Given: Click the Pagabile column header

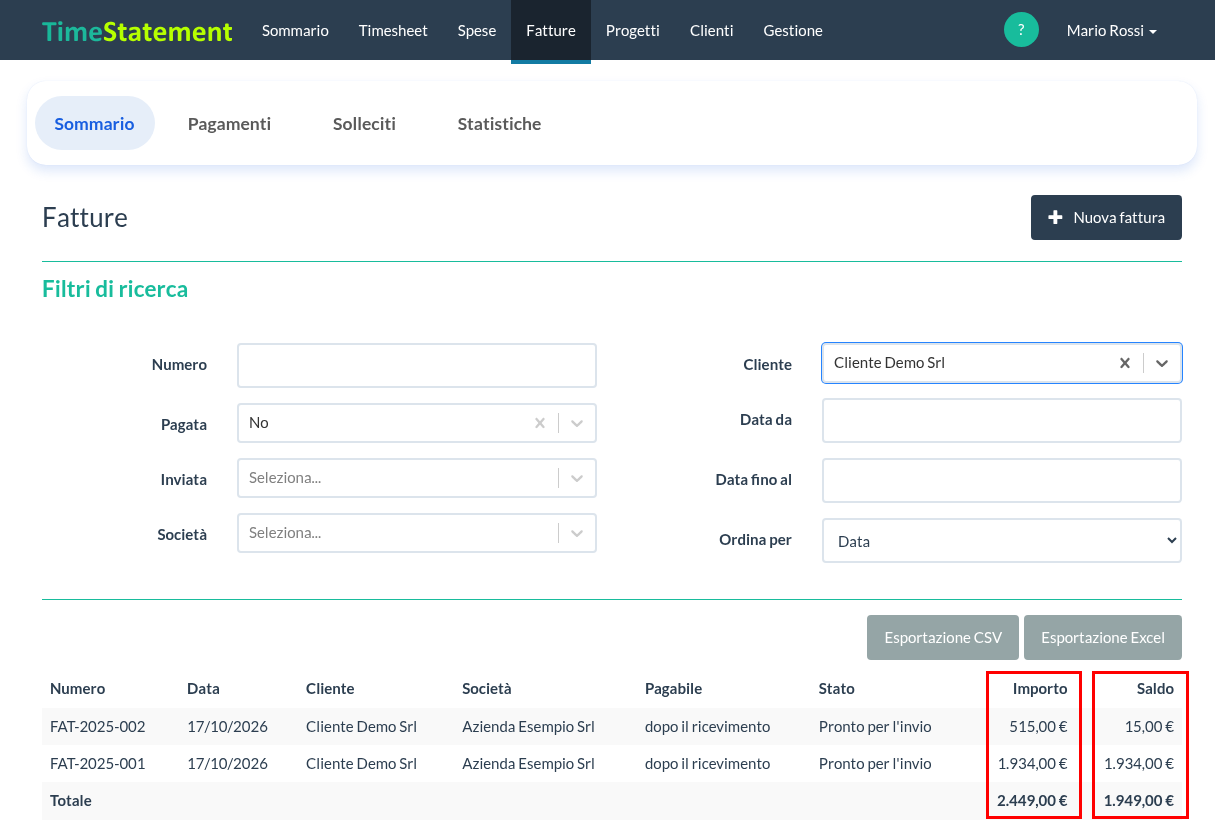Looking at the screenshot, I should 674,689.
